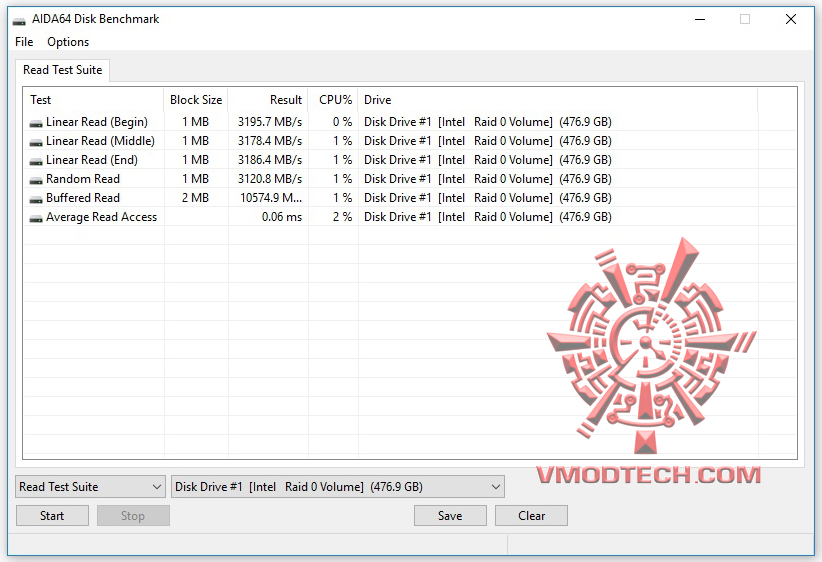The width and height of the screenshot is (822, 562).
Task: Click the 3120.8 MB/s result value
Action: (270, 179)
